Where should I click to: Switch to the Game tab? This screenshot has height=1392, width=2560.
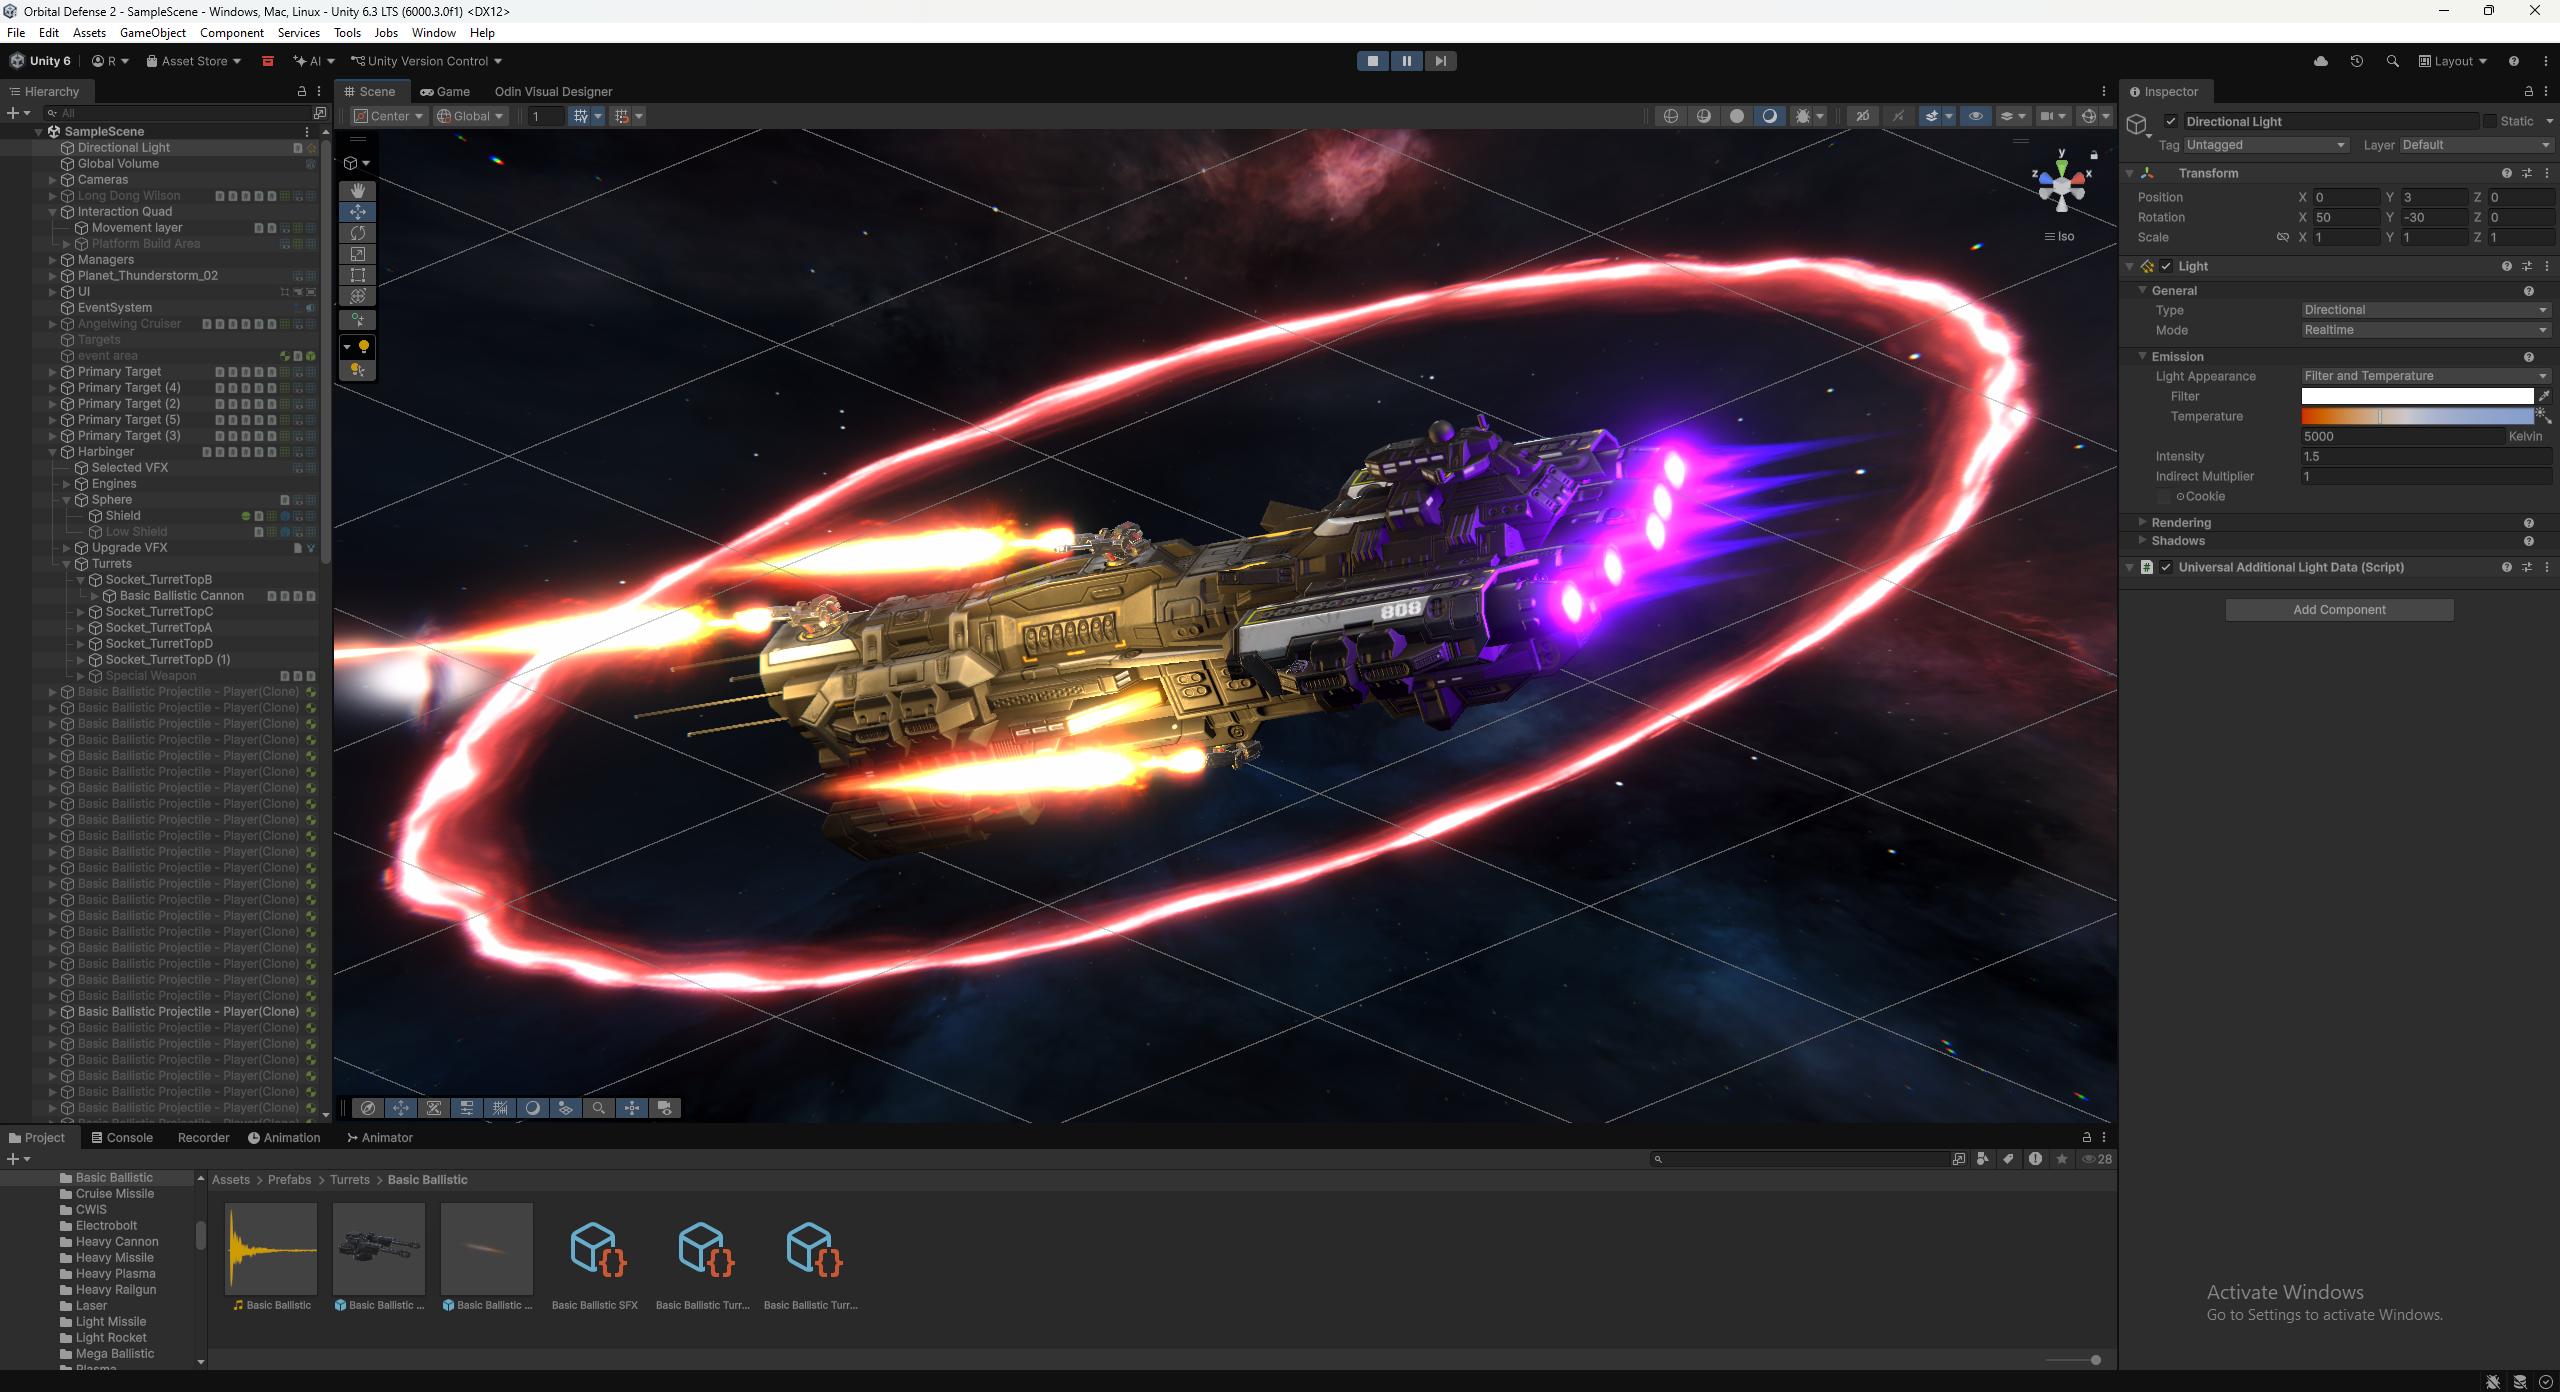point(445,91)
